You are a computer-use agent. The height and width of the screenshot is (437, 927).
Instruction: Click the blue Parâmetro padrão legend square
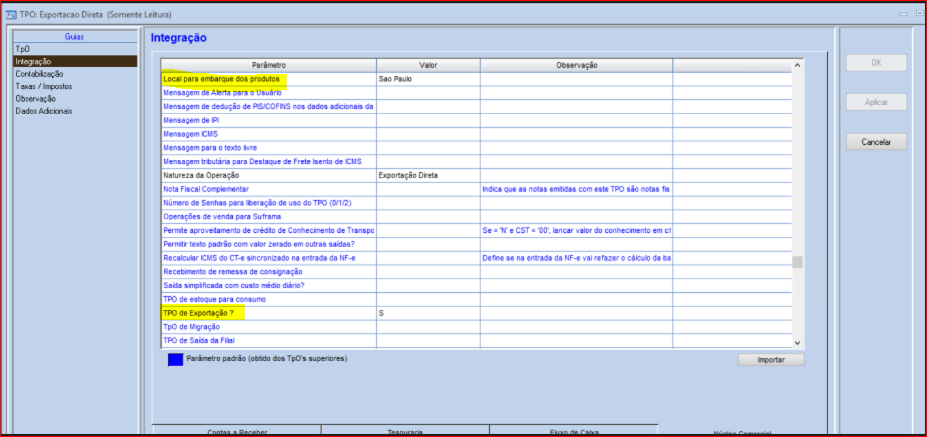pos(175,360)
